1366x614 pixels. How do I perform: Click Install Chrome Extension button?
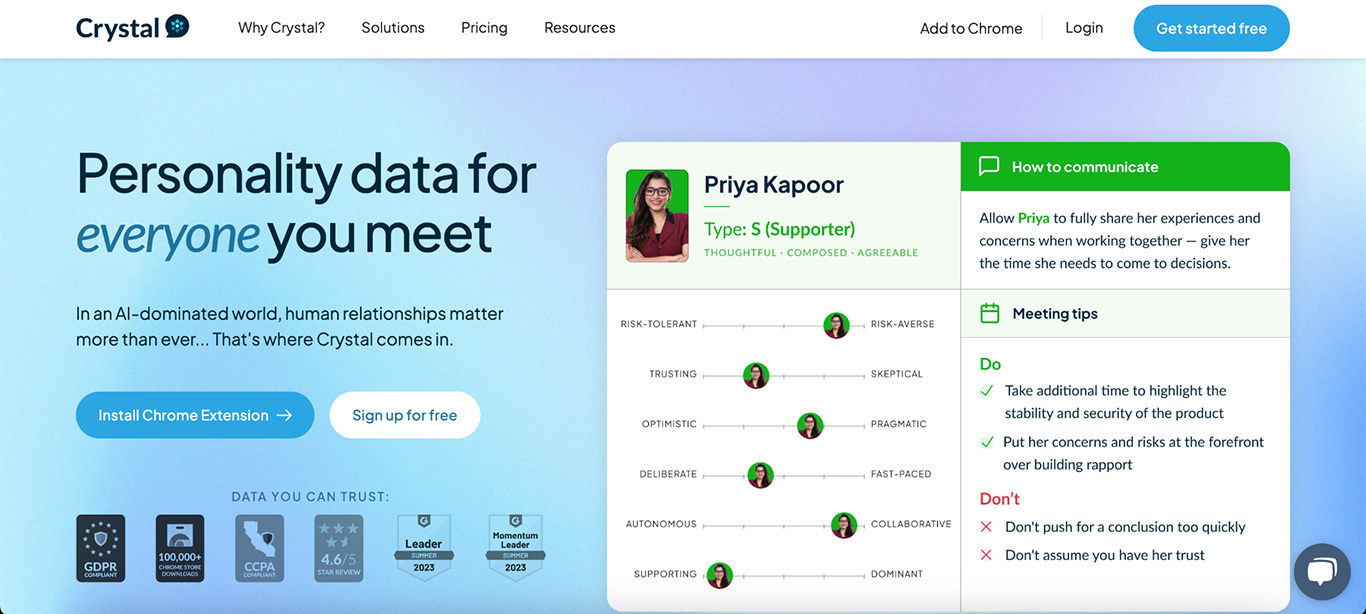[x=195, y=415]
